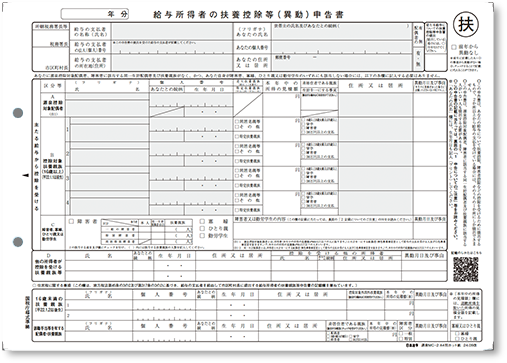This screenshot has width=507, height=363.
Task: Click the 給与の支払者の名称 field
Action: (x=172, y=32)
